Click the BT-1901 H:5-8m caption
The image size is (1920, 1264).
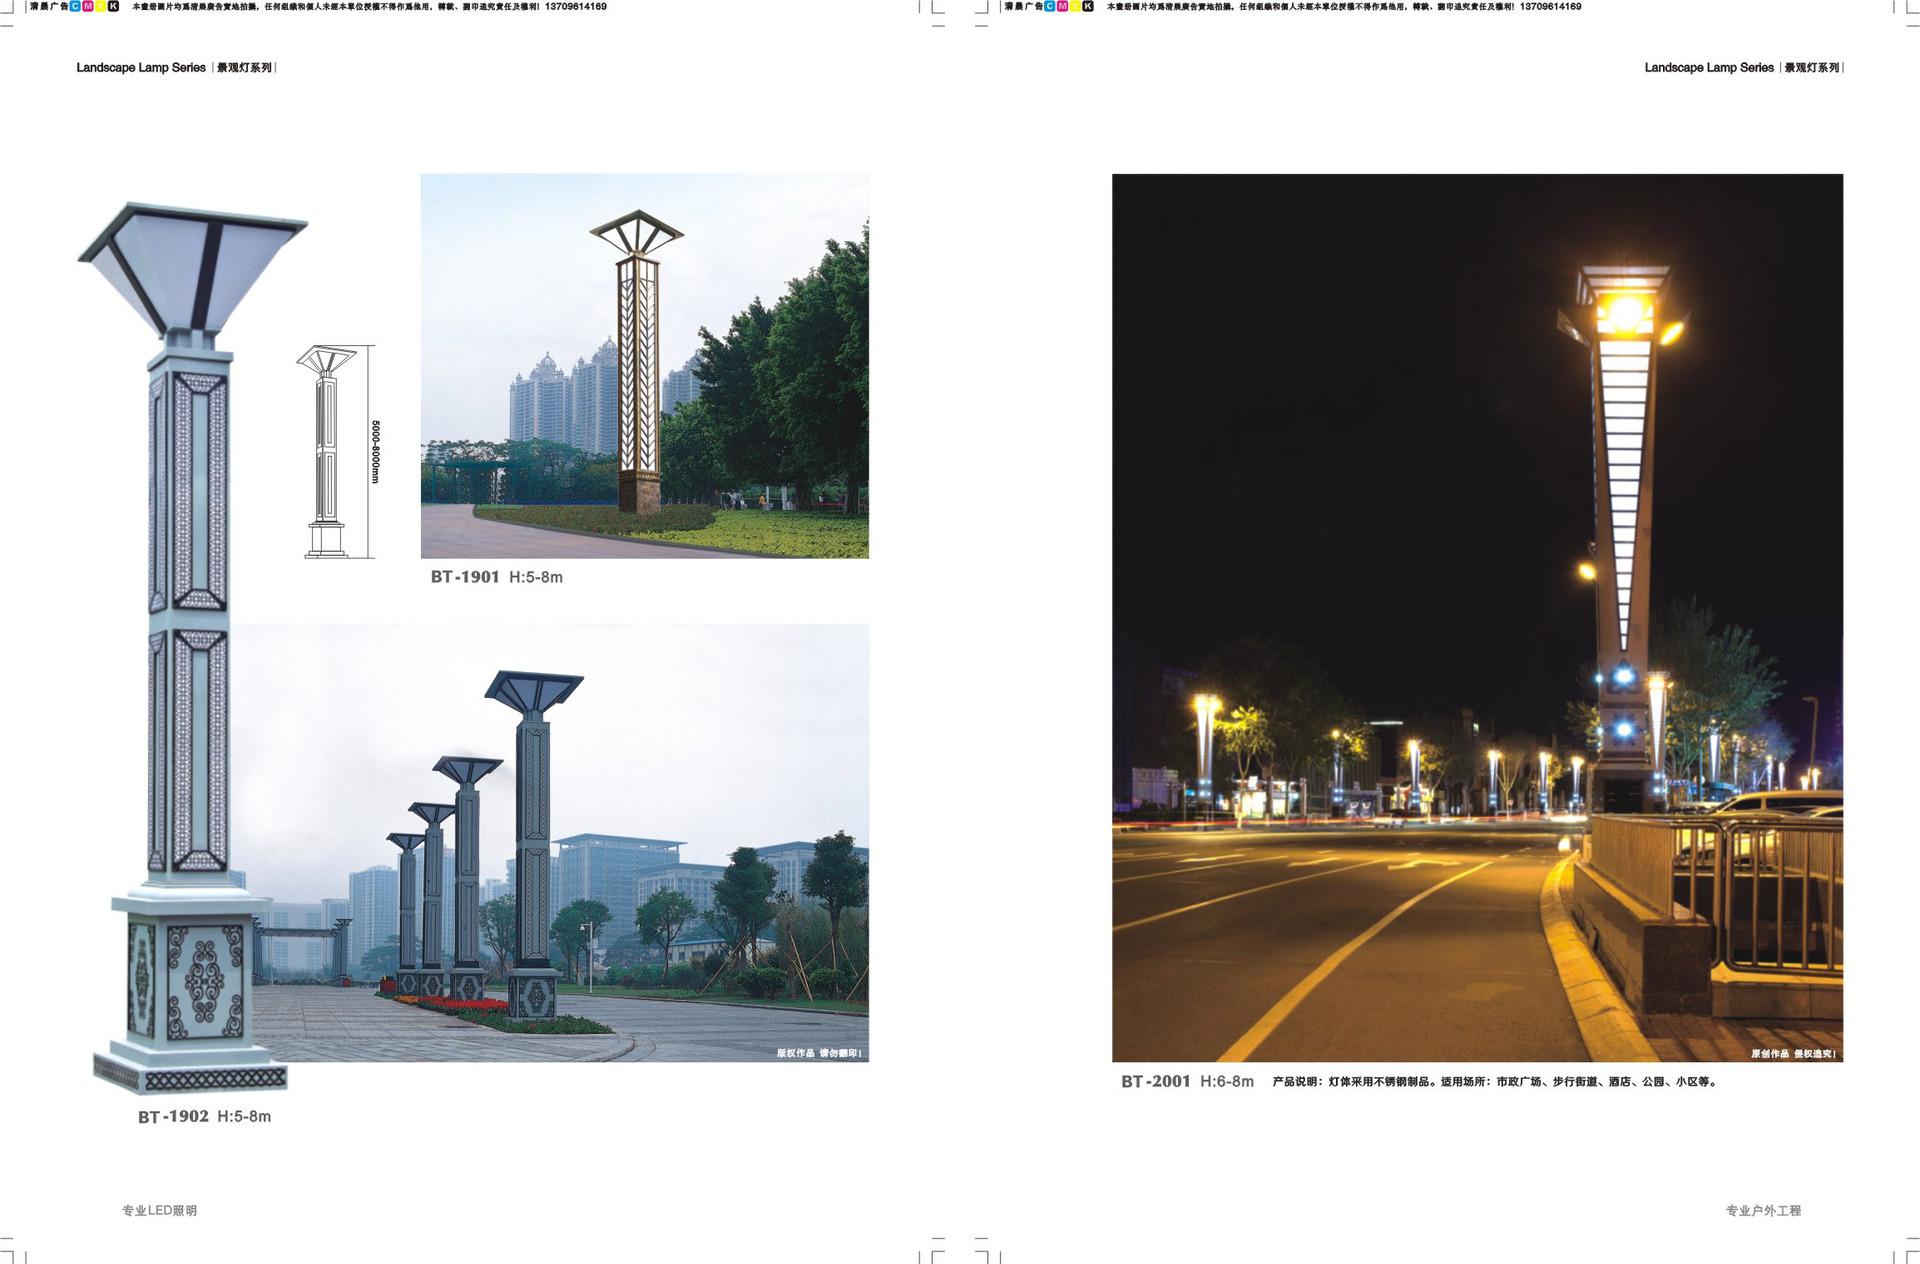point(496,577)
